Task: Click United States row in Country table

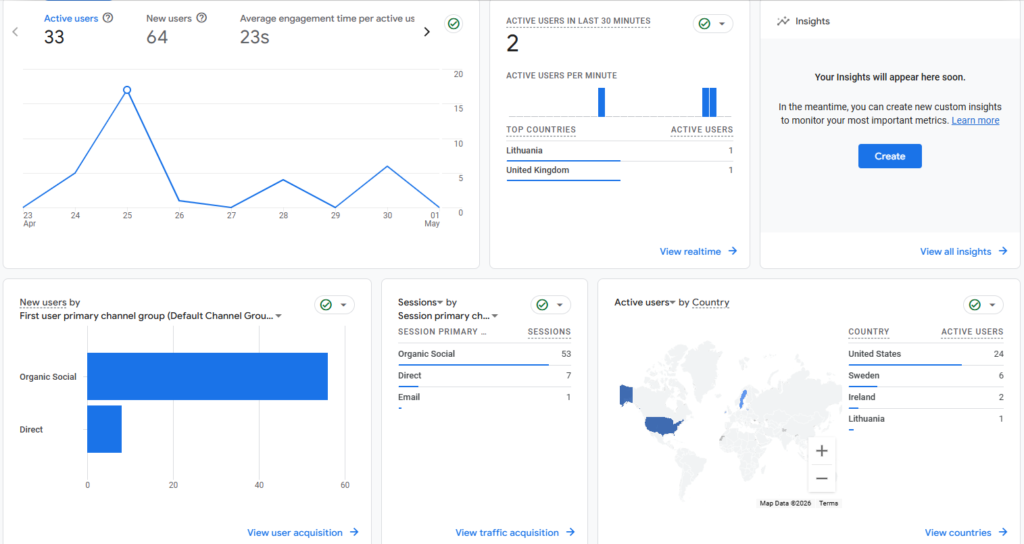Action: pyautogui.click(x=925, y=355)
